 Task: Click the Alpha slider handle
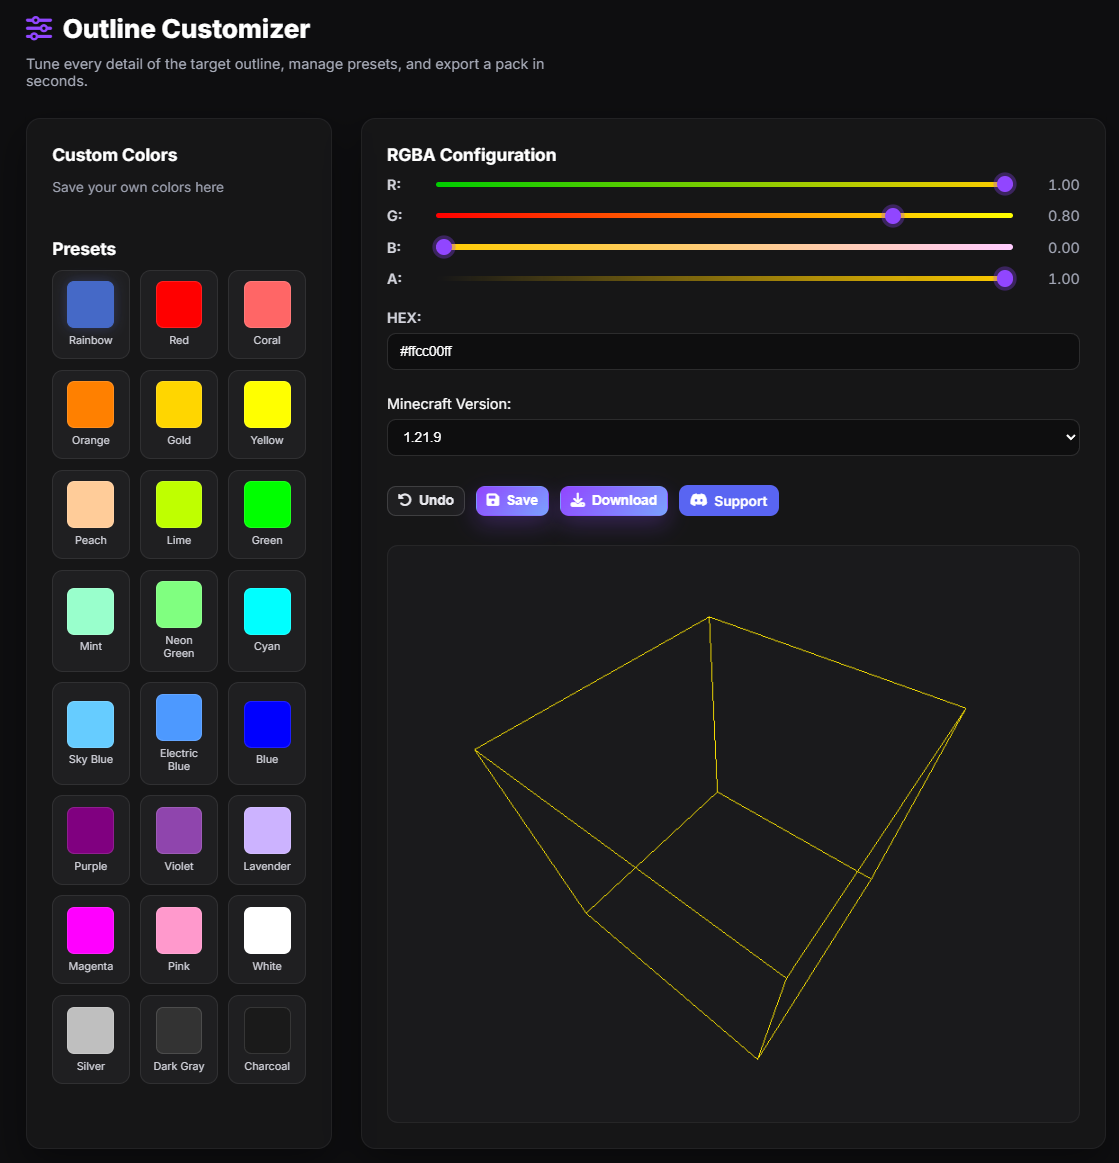coord(1005,279)
